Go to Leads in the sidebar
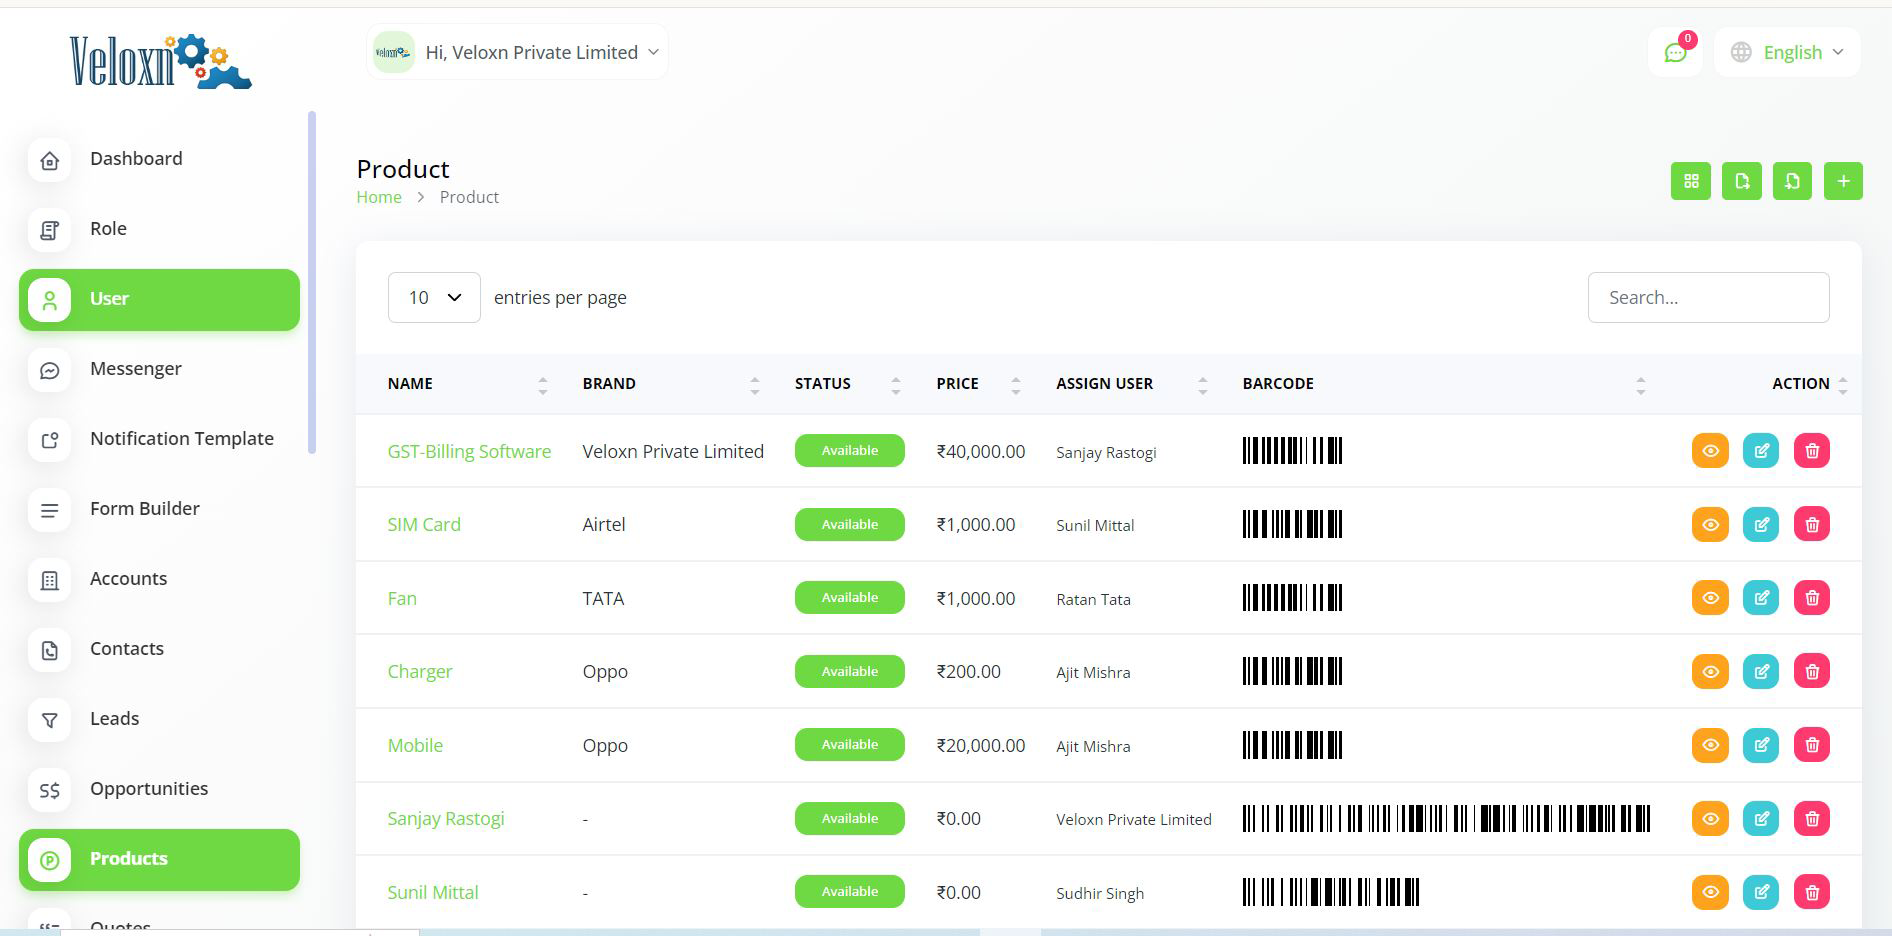1892x936 pixels. pyautogui.click(x=114, y=718)
